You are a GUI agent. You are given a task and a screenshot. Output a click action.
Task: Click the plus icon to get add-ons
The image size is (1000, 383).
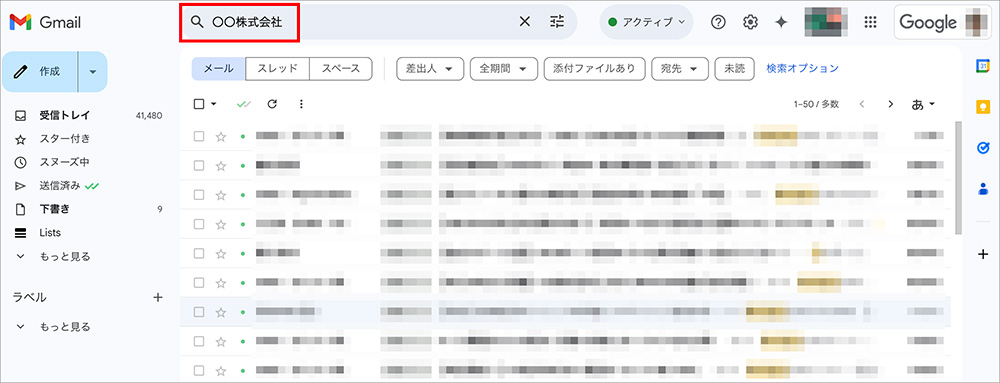[983, 254]
